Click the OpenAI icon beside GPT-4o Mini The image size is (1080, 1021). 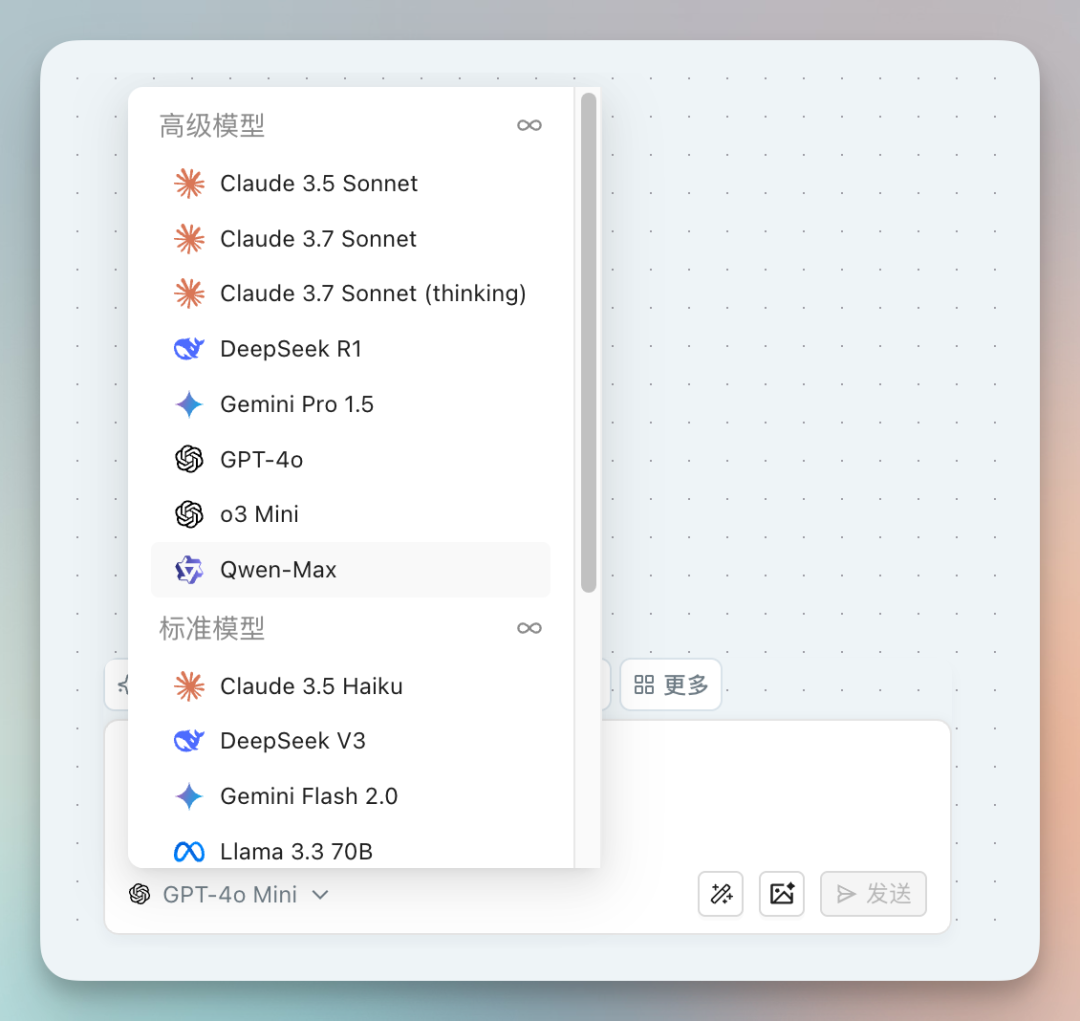[140, 894]
